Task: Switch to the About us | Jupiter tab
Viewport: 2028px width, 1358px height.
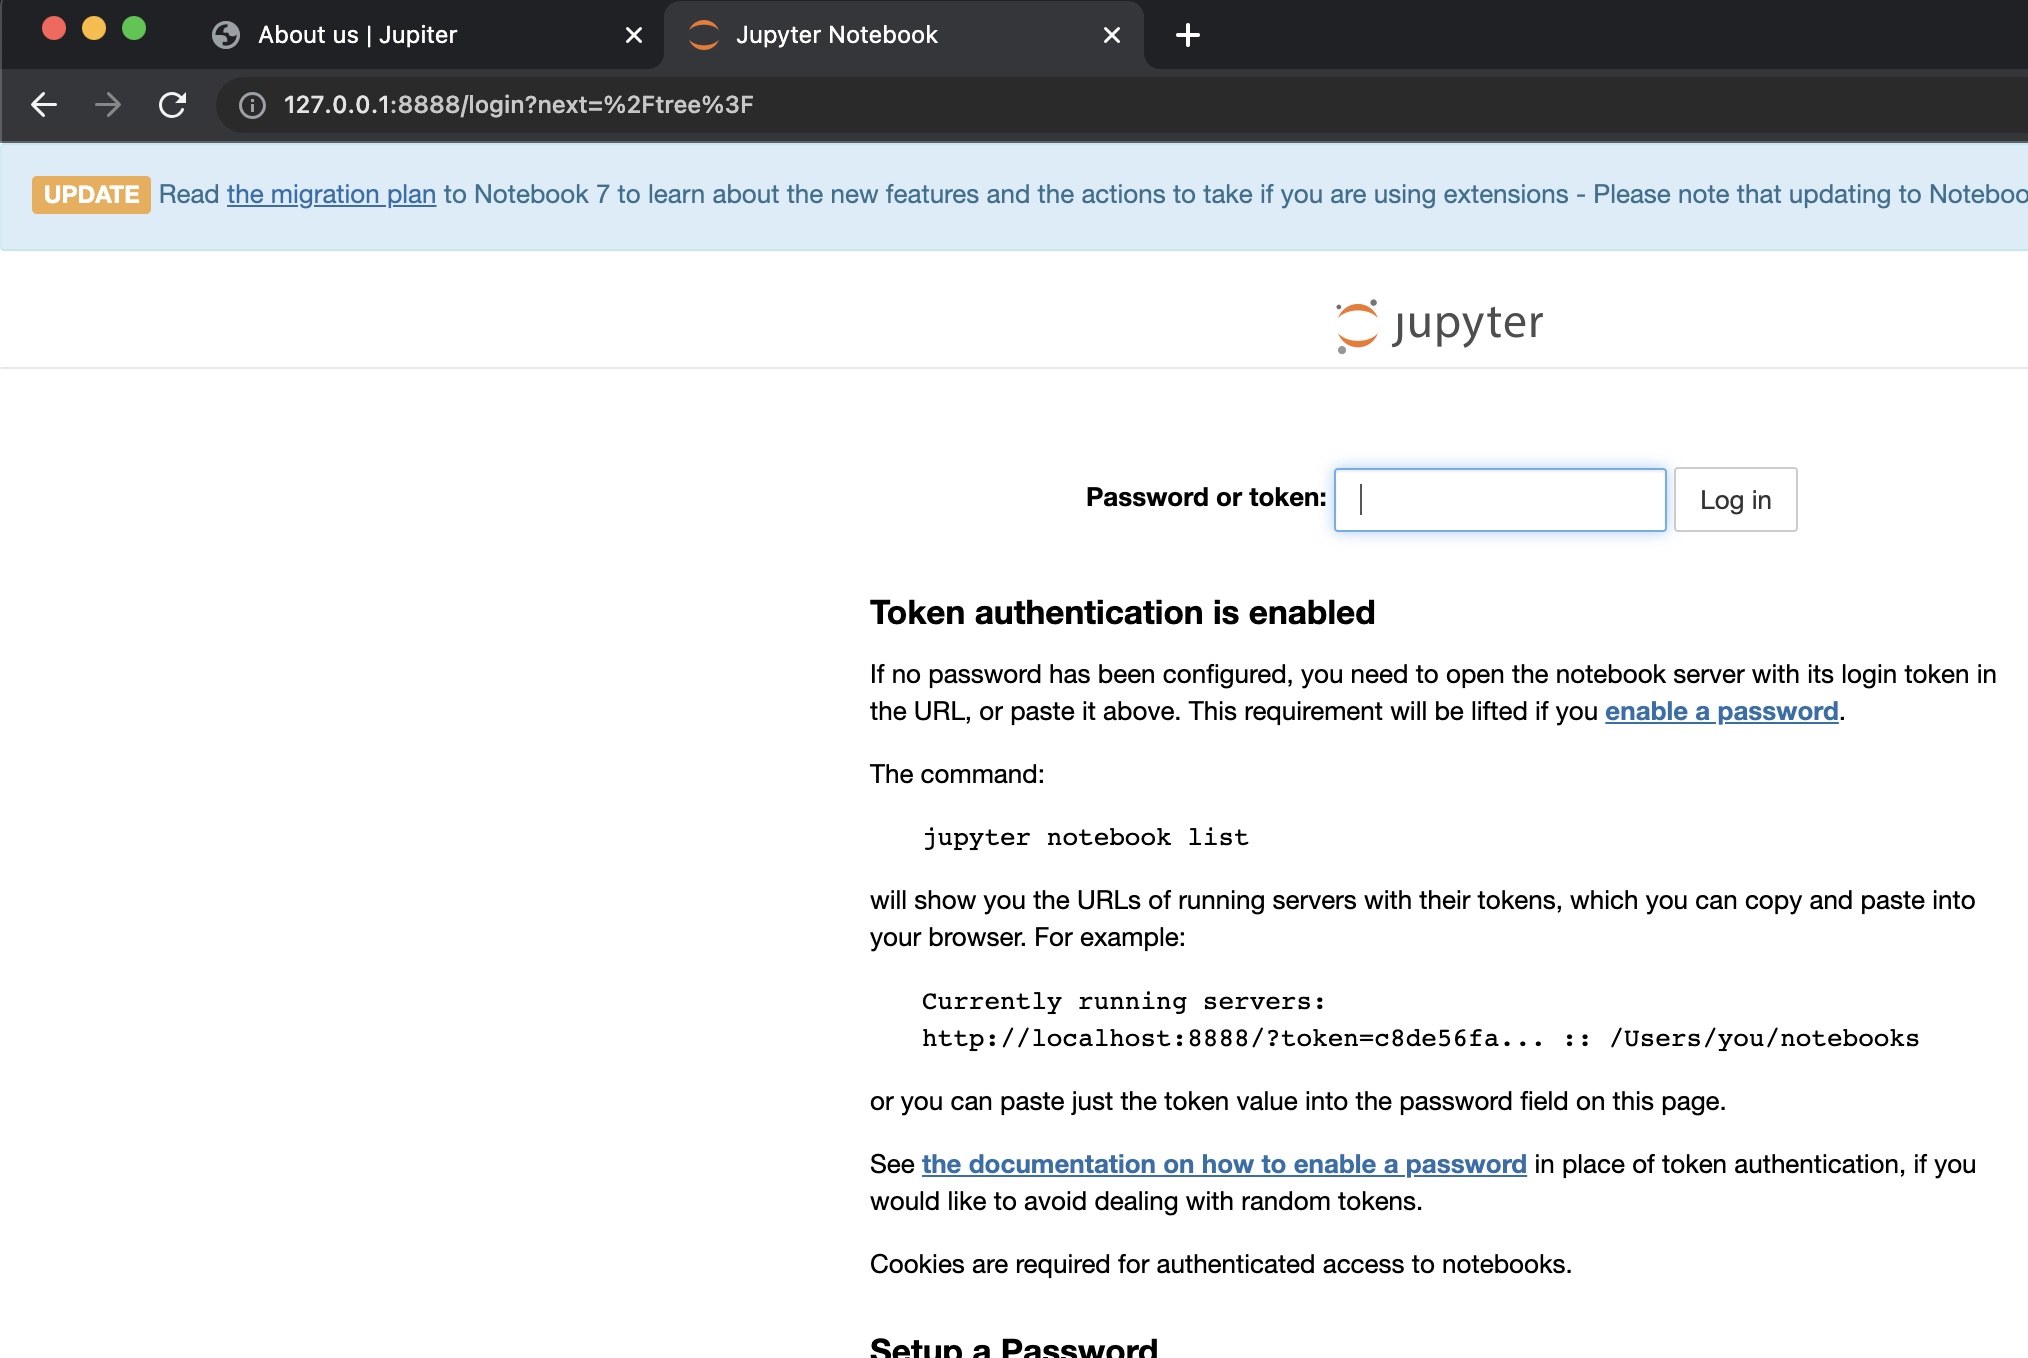Action: click(400, 35)
